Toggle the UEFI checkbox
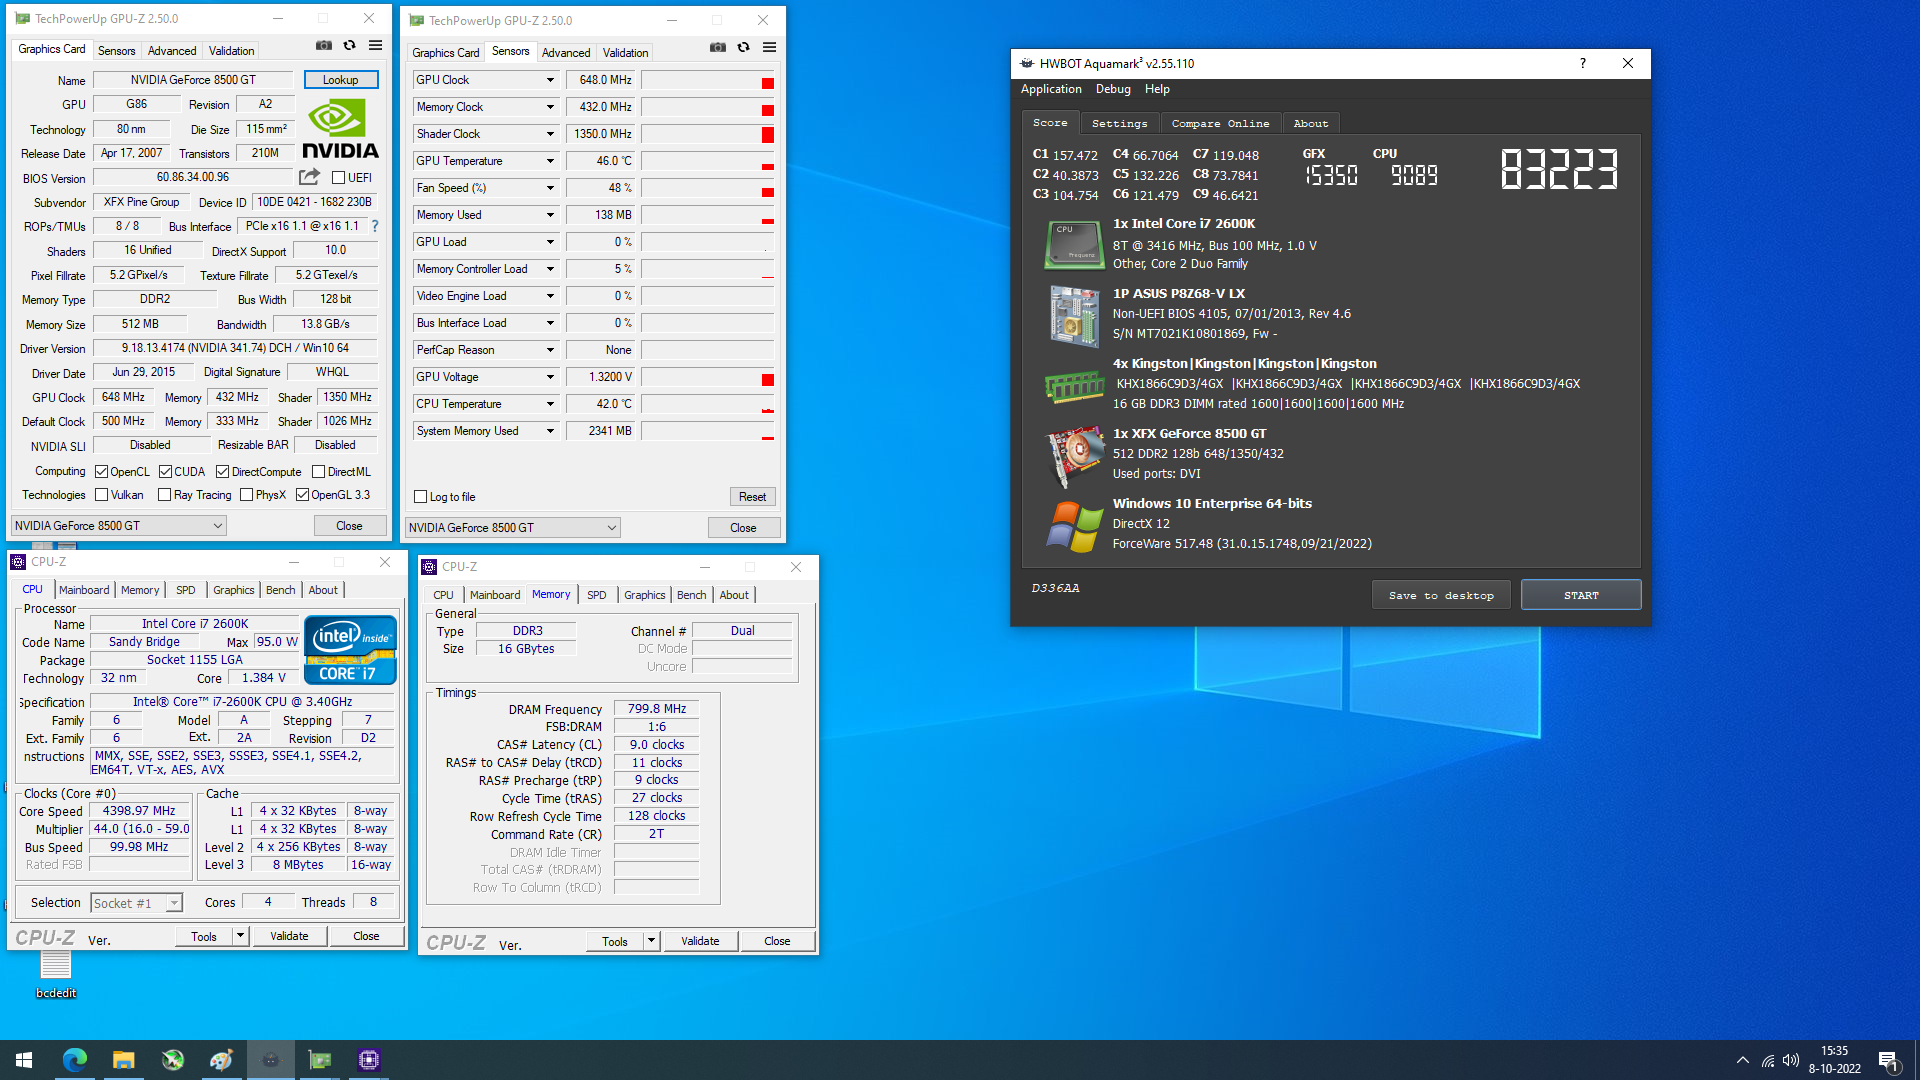 338,178
